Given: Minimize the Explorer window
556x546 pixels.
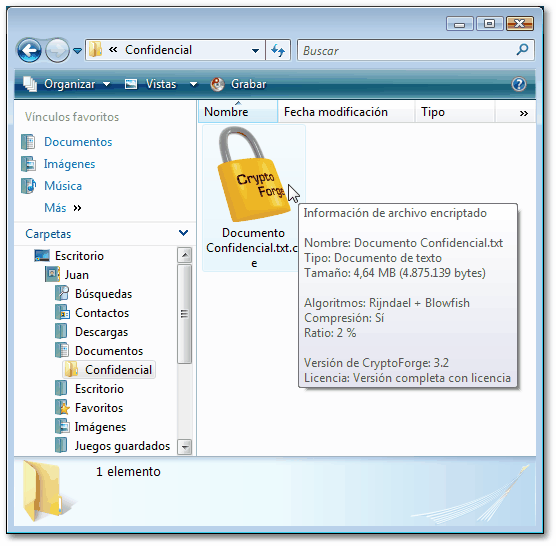Looking at the screenshot, I should pos(460,24).
